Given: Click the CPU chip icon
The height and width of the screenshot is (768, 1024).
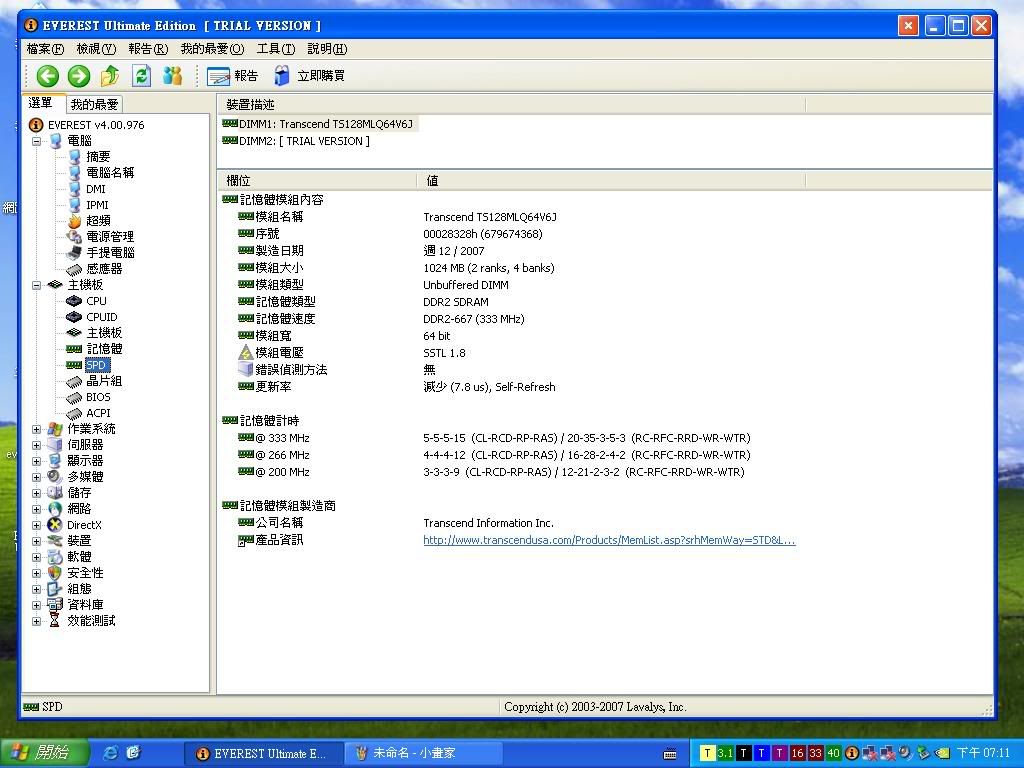Looking at the screenshot, I should coord(74,301).
